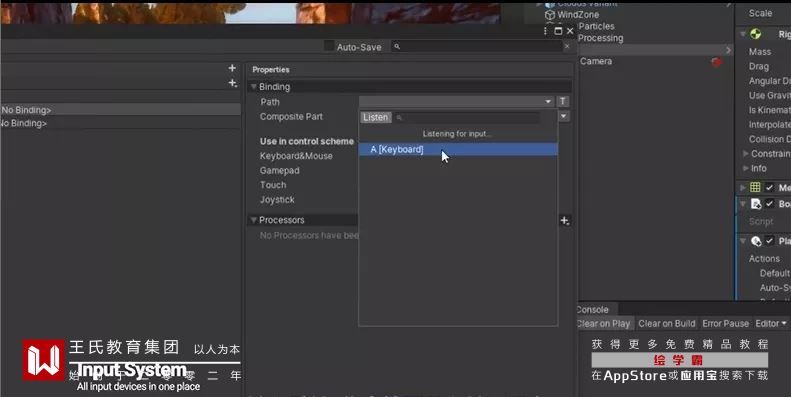The image size is (791, 397).
Task: Open the Composite Part dropdown arrow
Action: click(563, 116)
